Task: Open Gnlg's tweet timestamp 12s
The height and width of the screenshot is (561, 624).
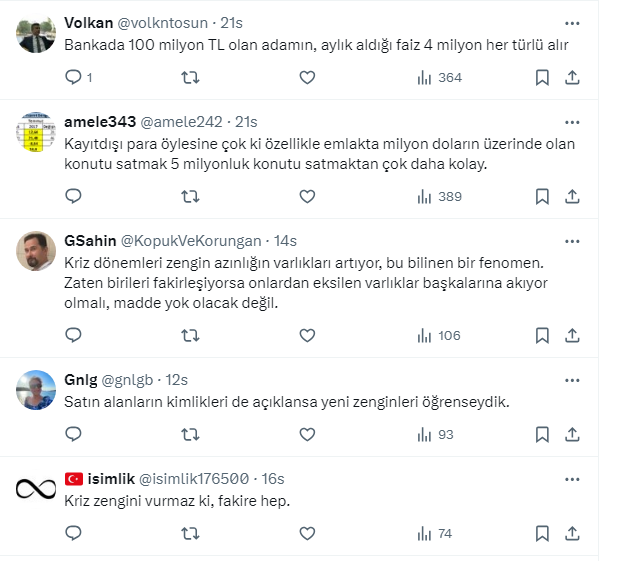Action: coord(178,380)
